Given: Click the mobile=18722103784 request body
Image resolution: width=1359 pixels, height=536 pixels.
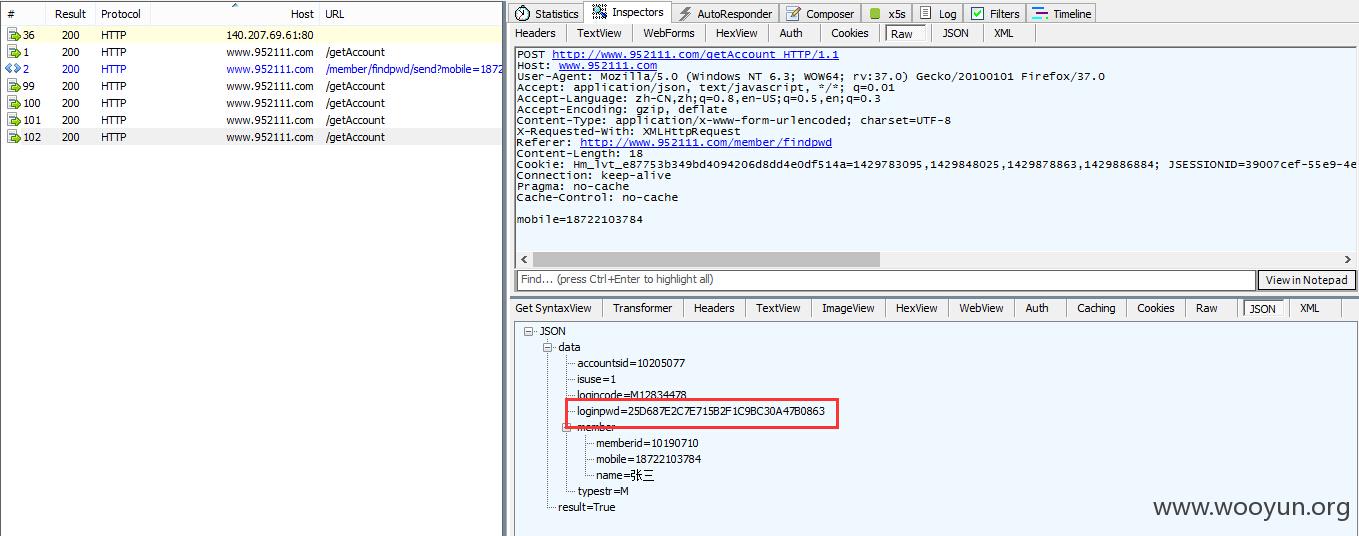Looking at the screenshot, I should 580,219.
